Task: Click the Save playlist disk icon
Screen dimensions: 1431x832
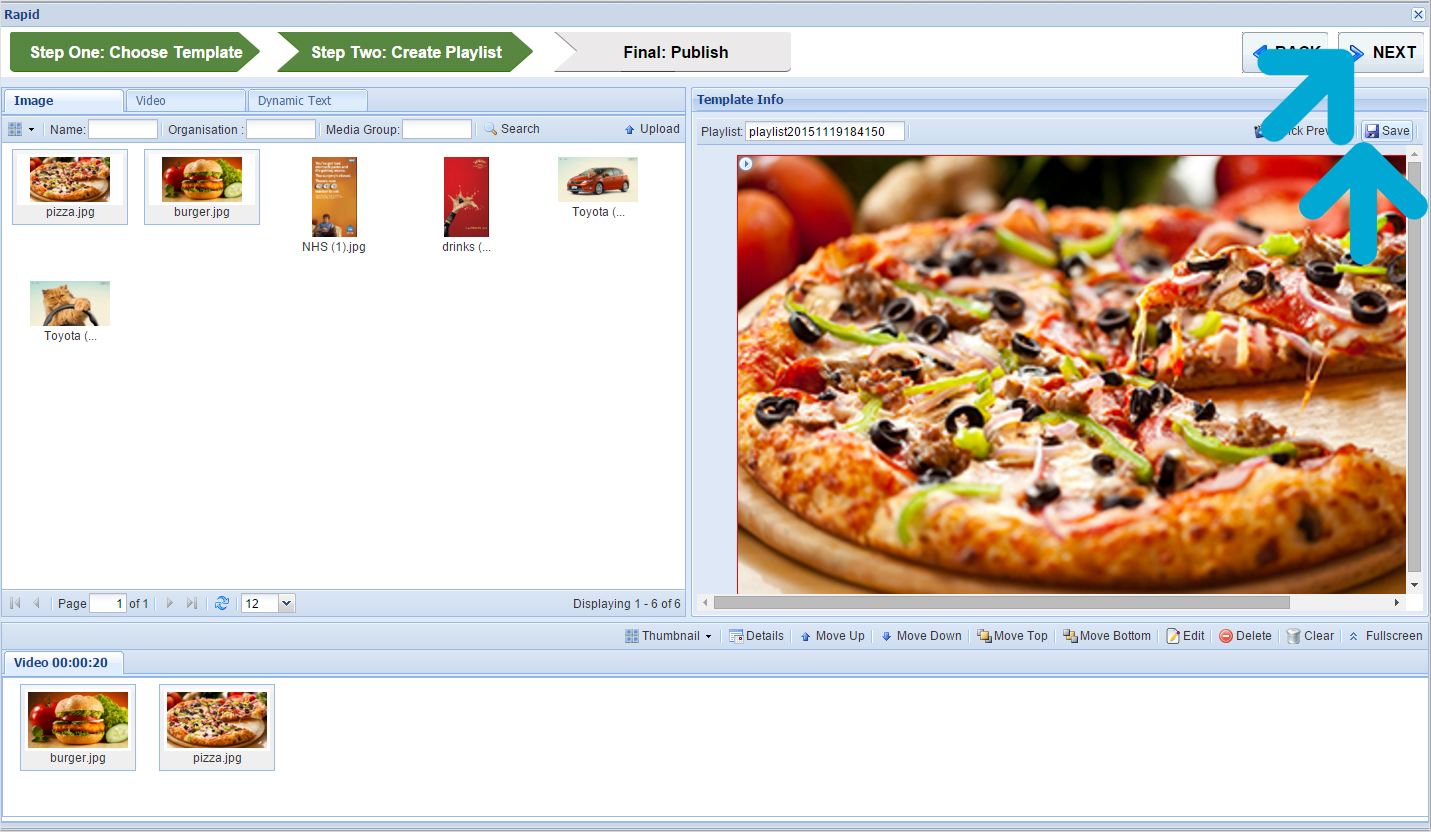Action: 1387,131
